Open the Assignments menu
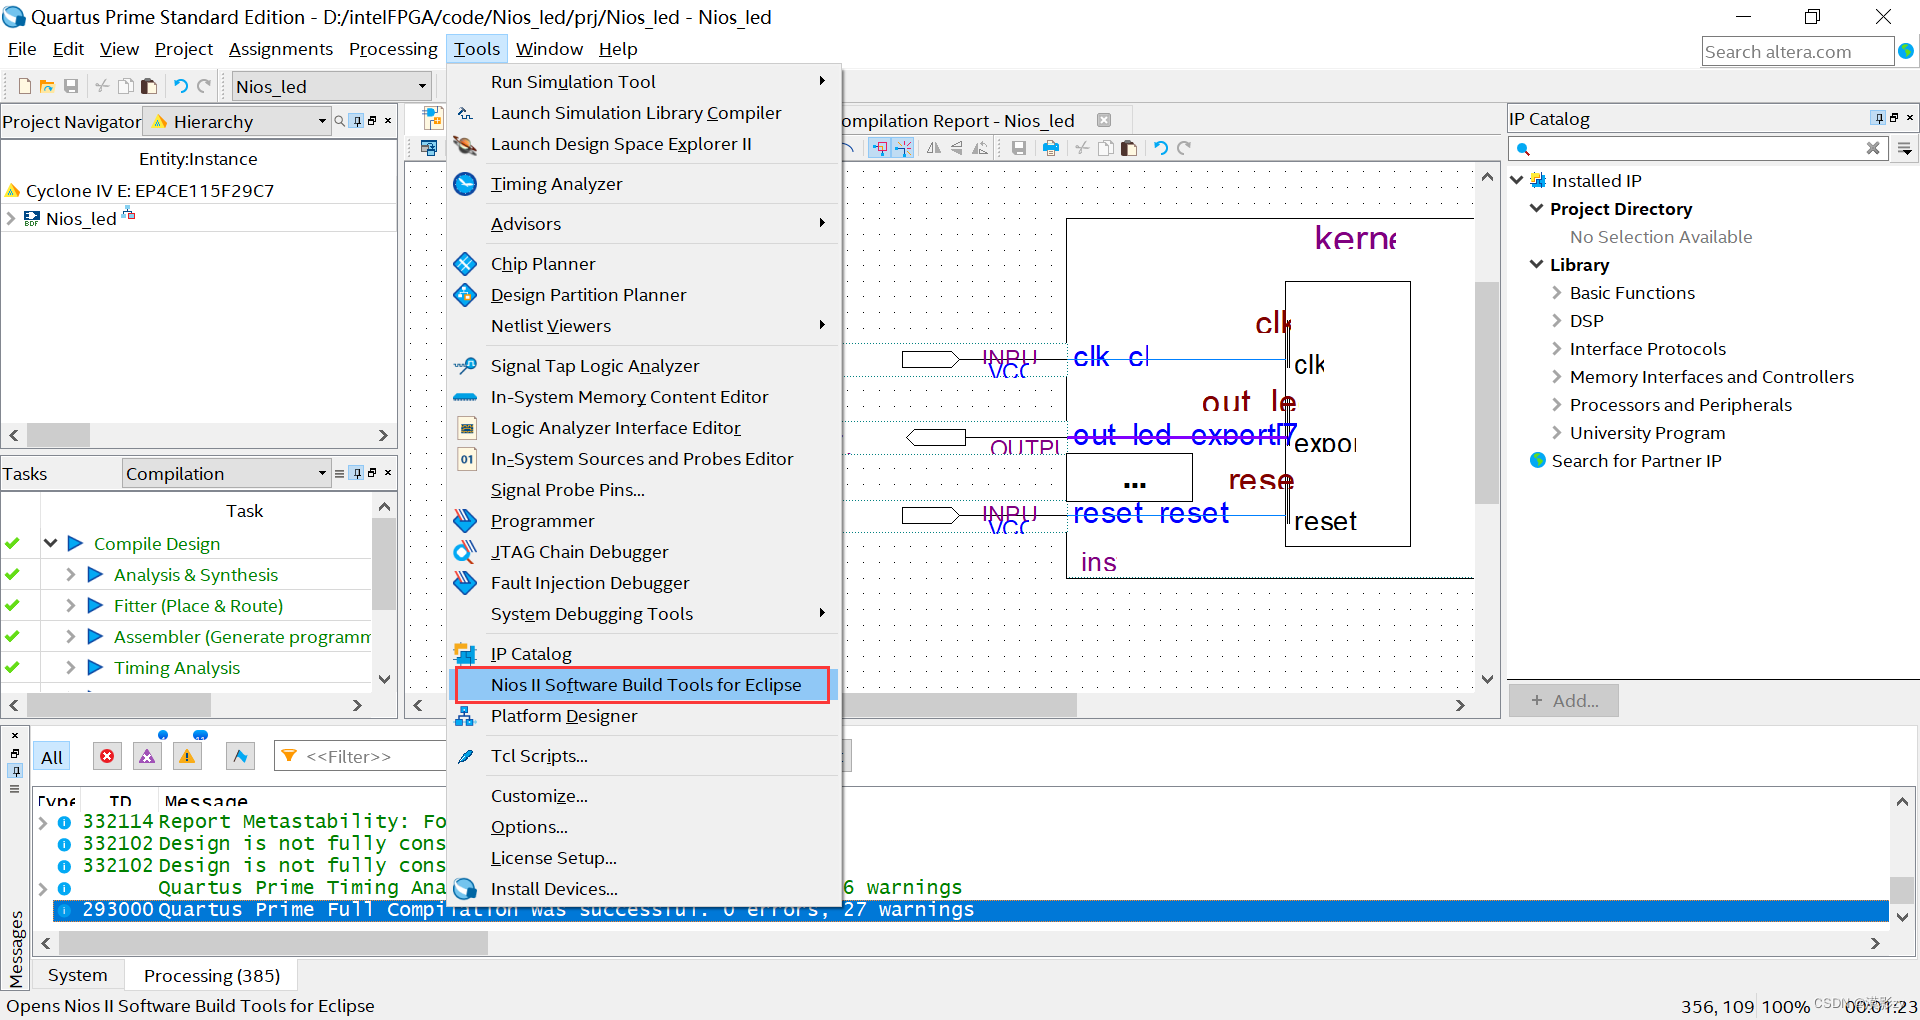Screen dimensions: 1920x1020 280,49
